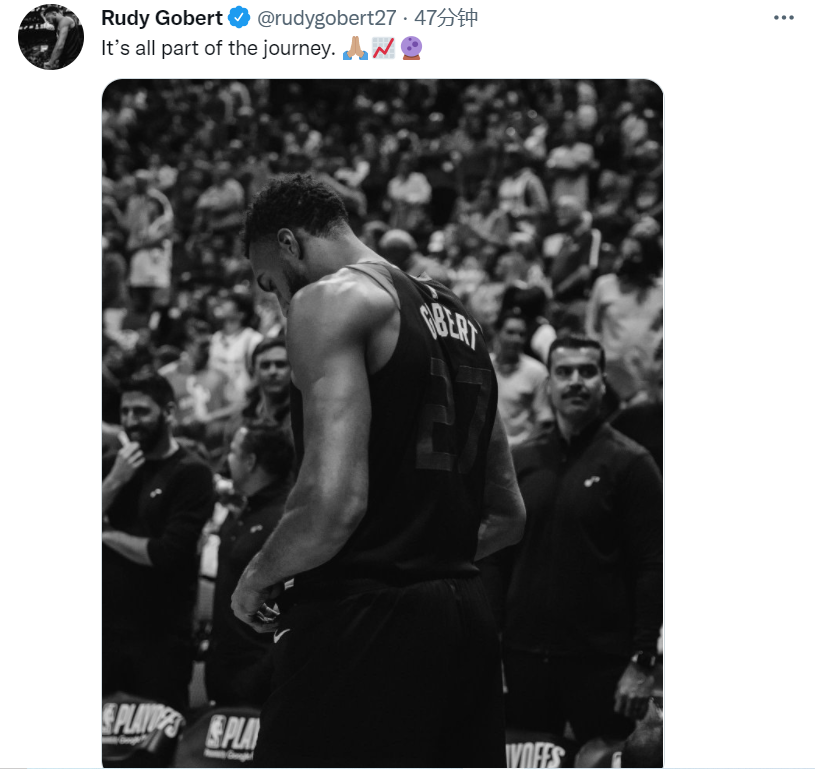Click the GOBERT lettering on the jersey
815x769 pixels.
point(448,324)
